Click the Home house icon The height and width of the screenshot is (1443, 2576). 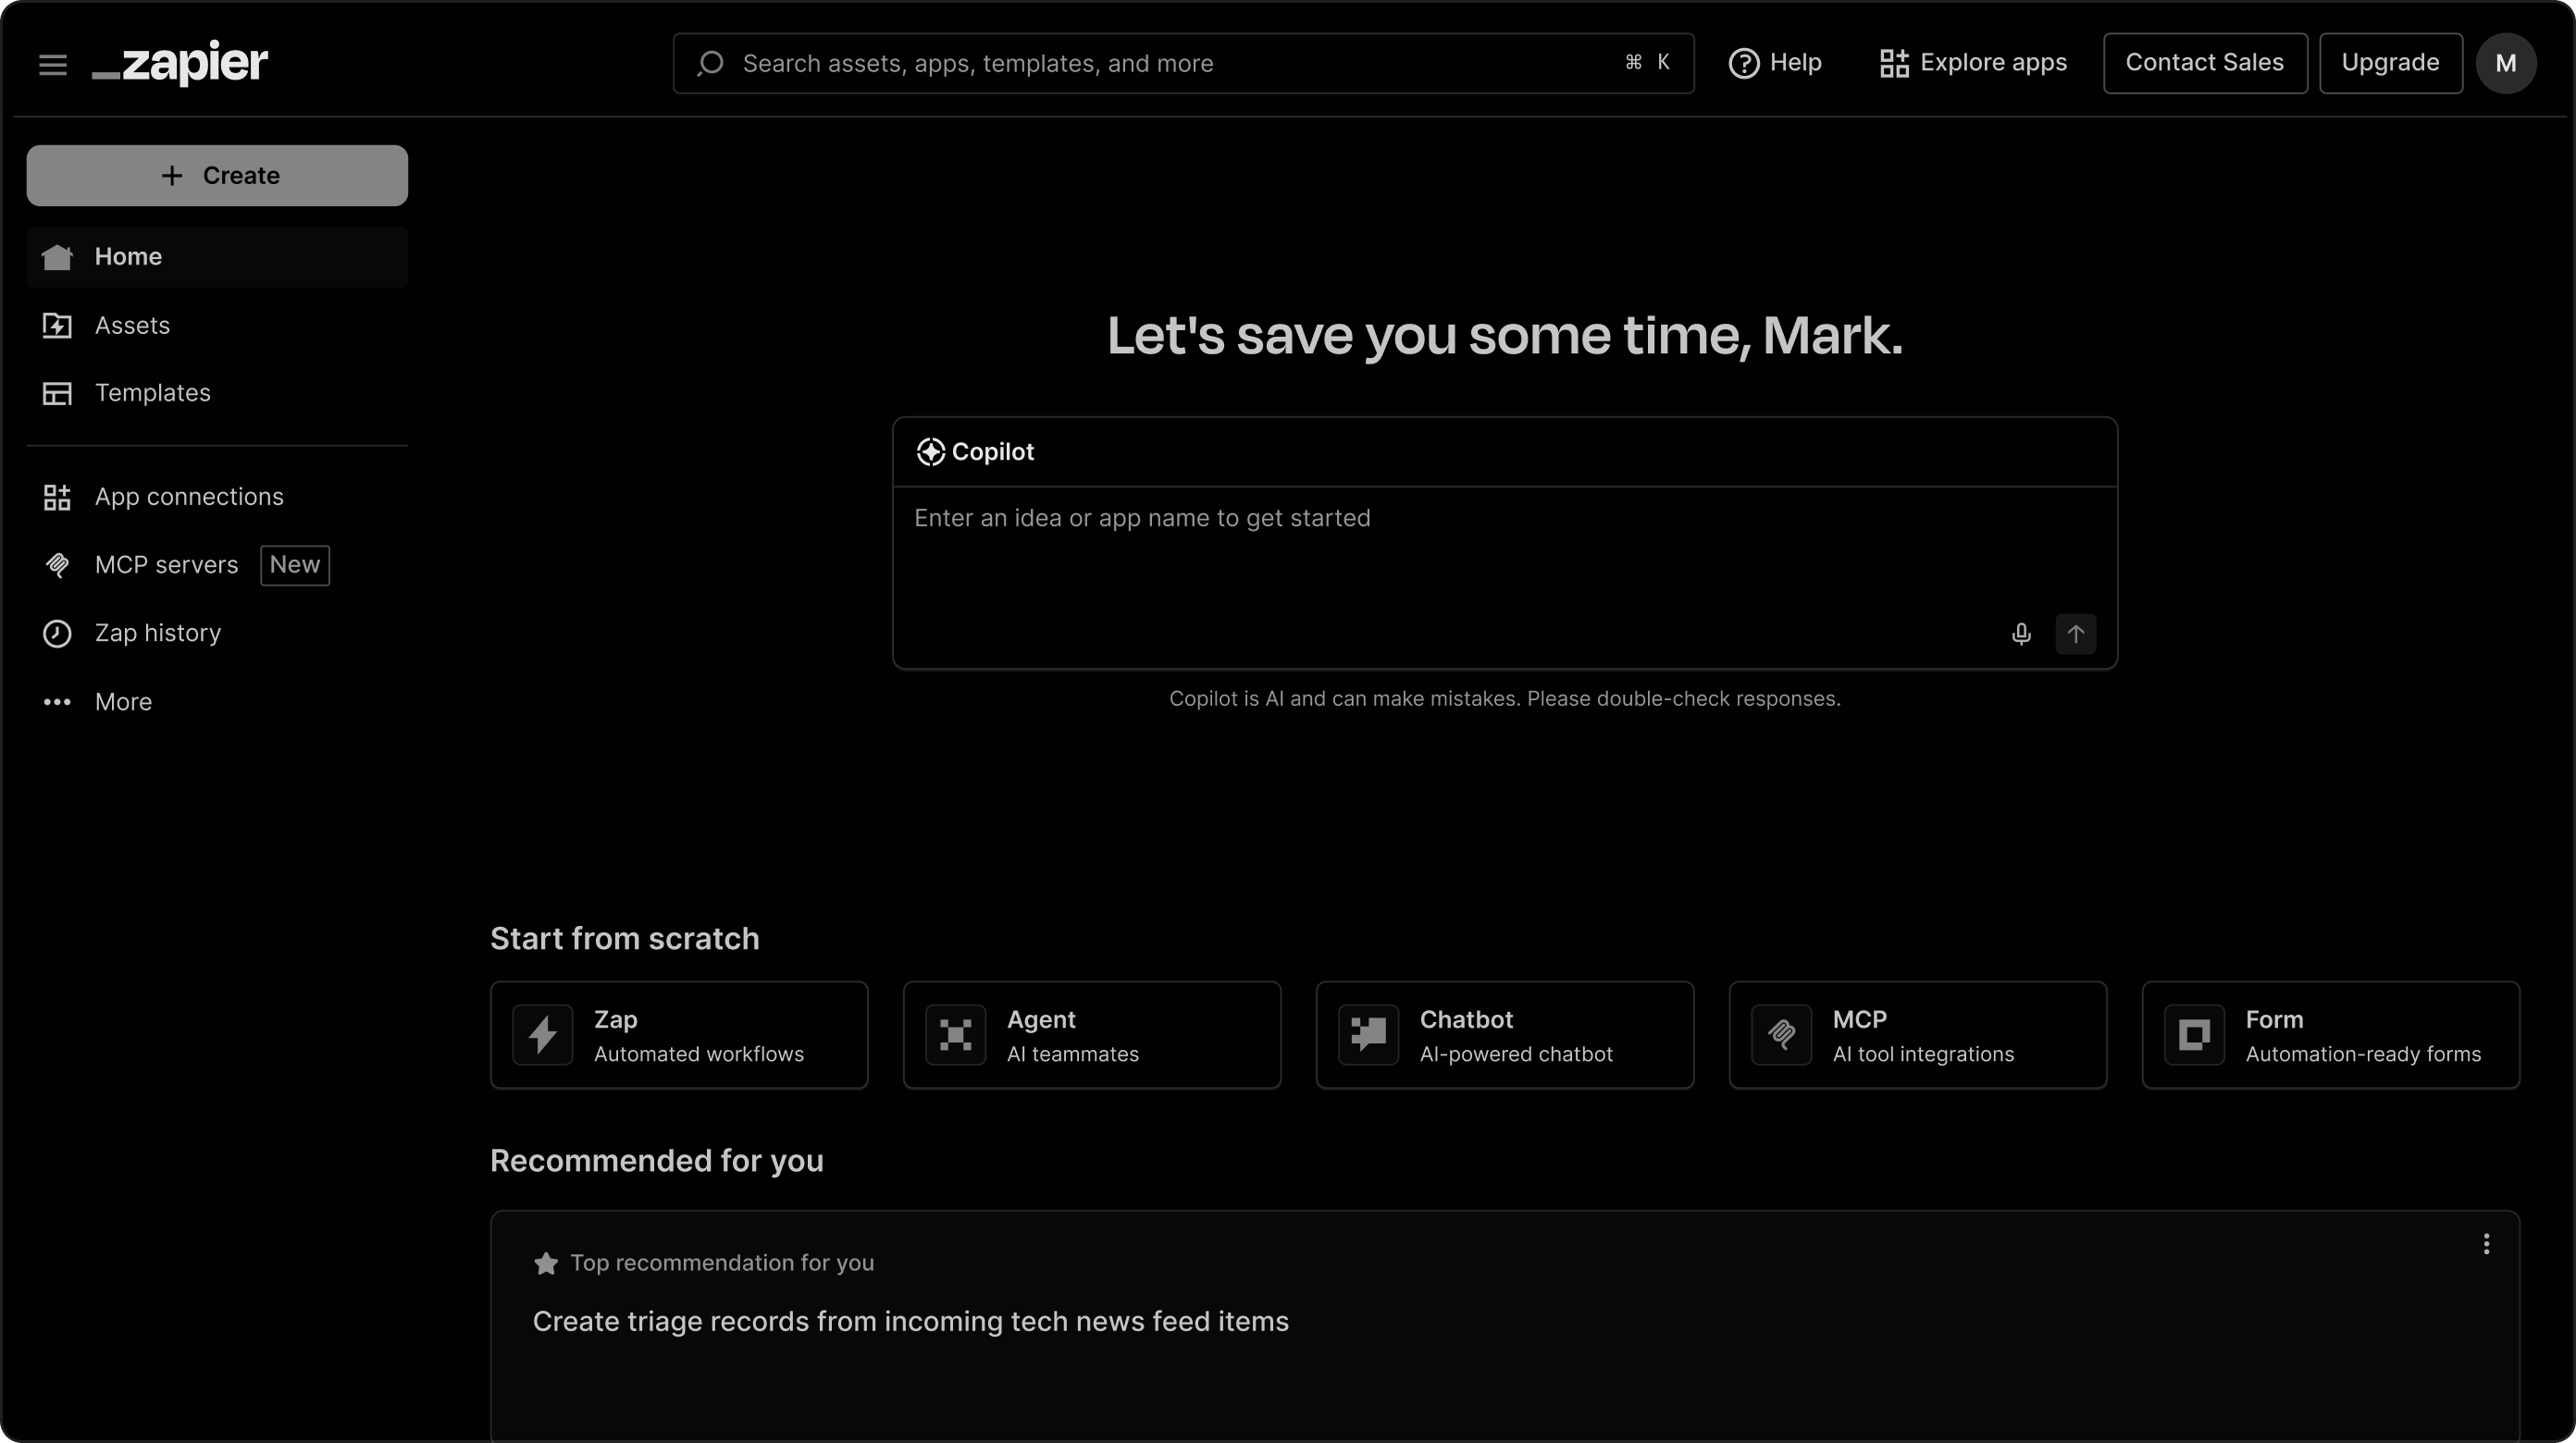57,257
